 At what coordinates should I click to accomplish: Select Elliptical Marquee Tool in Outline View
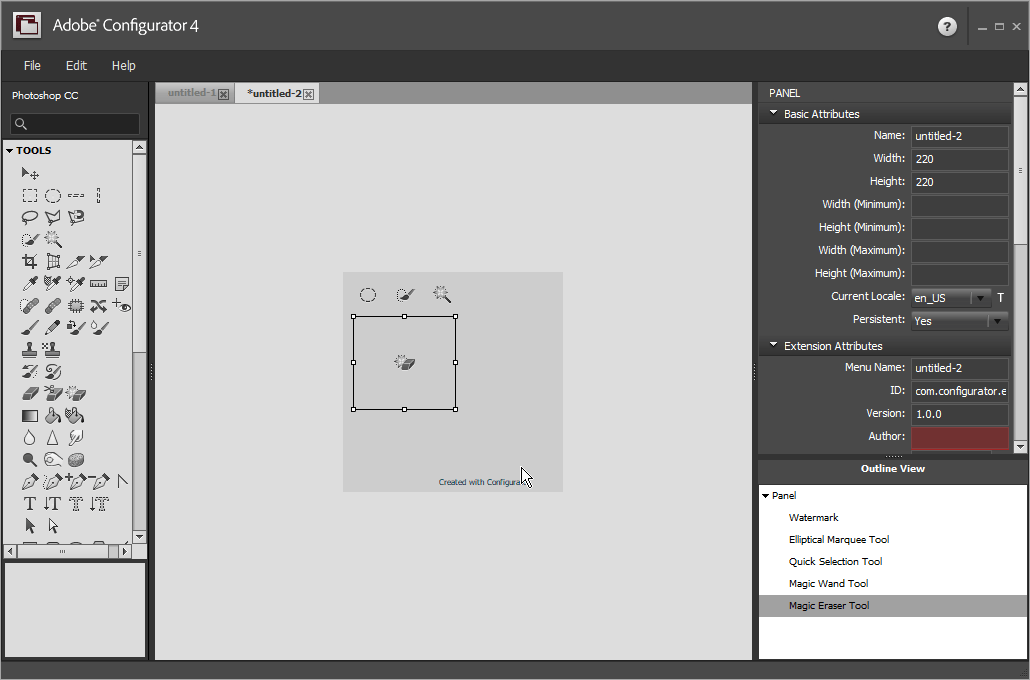tap(892, 539)
